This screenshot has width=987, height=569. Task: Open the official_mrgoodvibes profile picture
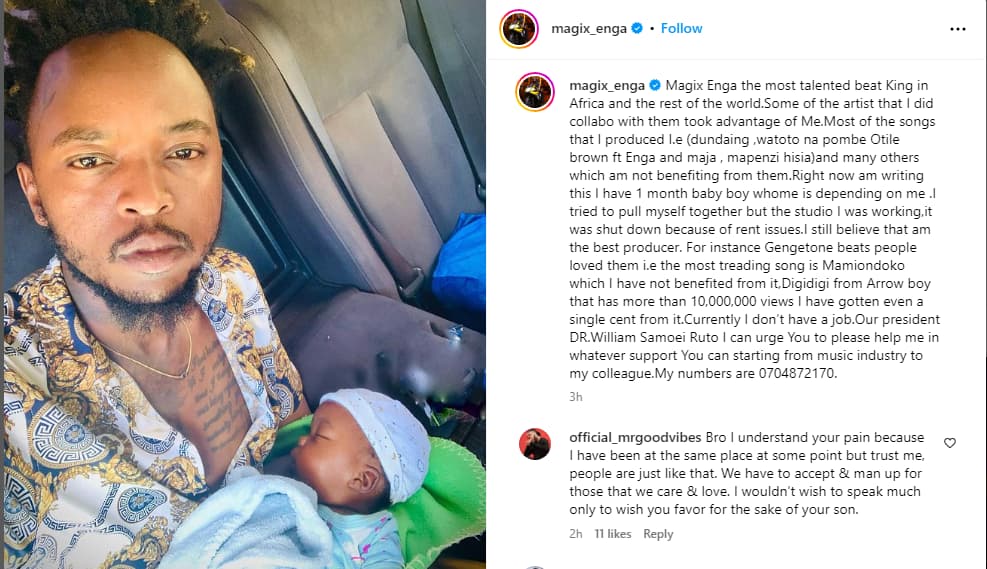point(535,444)
